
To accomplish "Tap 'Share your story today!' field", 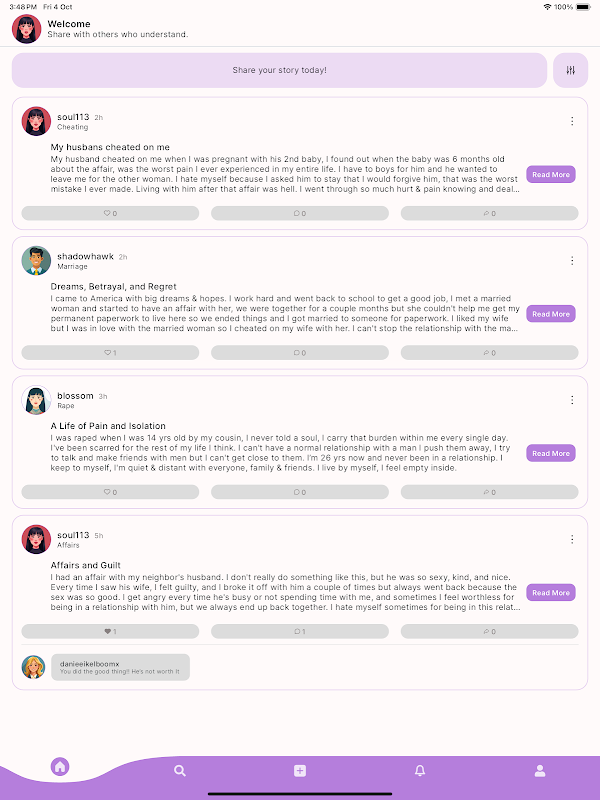I will (280, 70).
